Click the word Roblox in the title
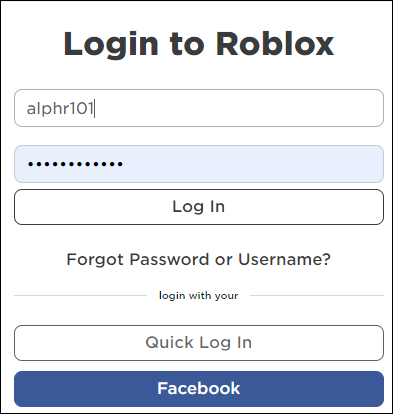Viewport: 393px width, 414px height. 275,43
